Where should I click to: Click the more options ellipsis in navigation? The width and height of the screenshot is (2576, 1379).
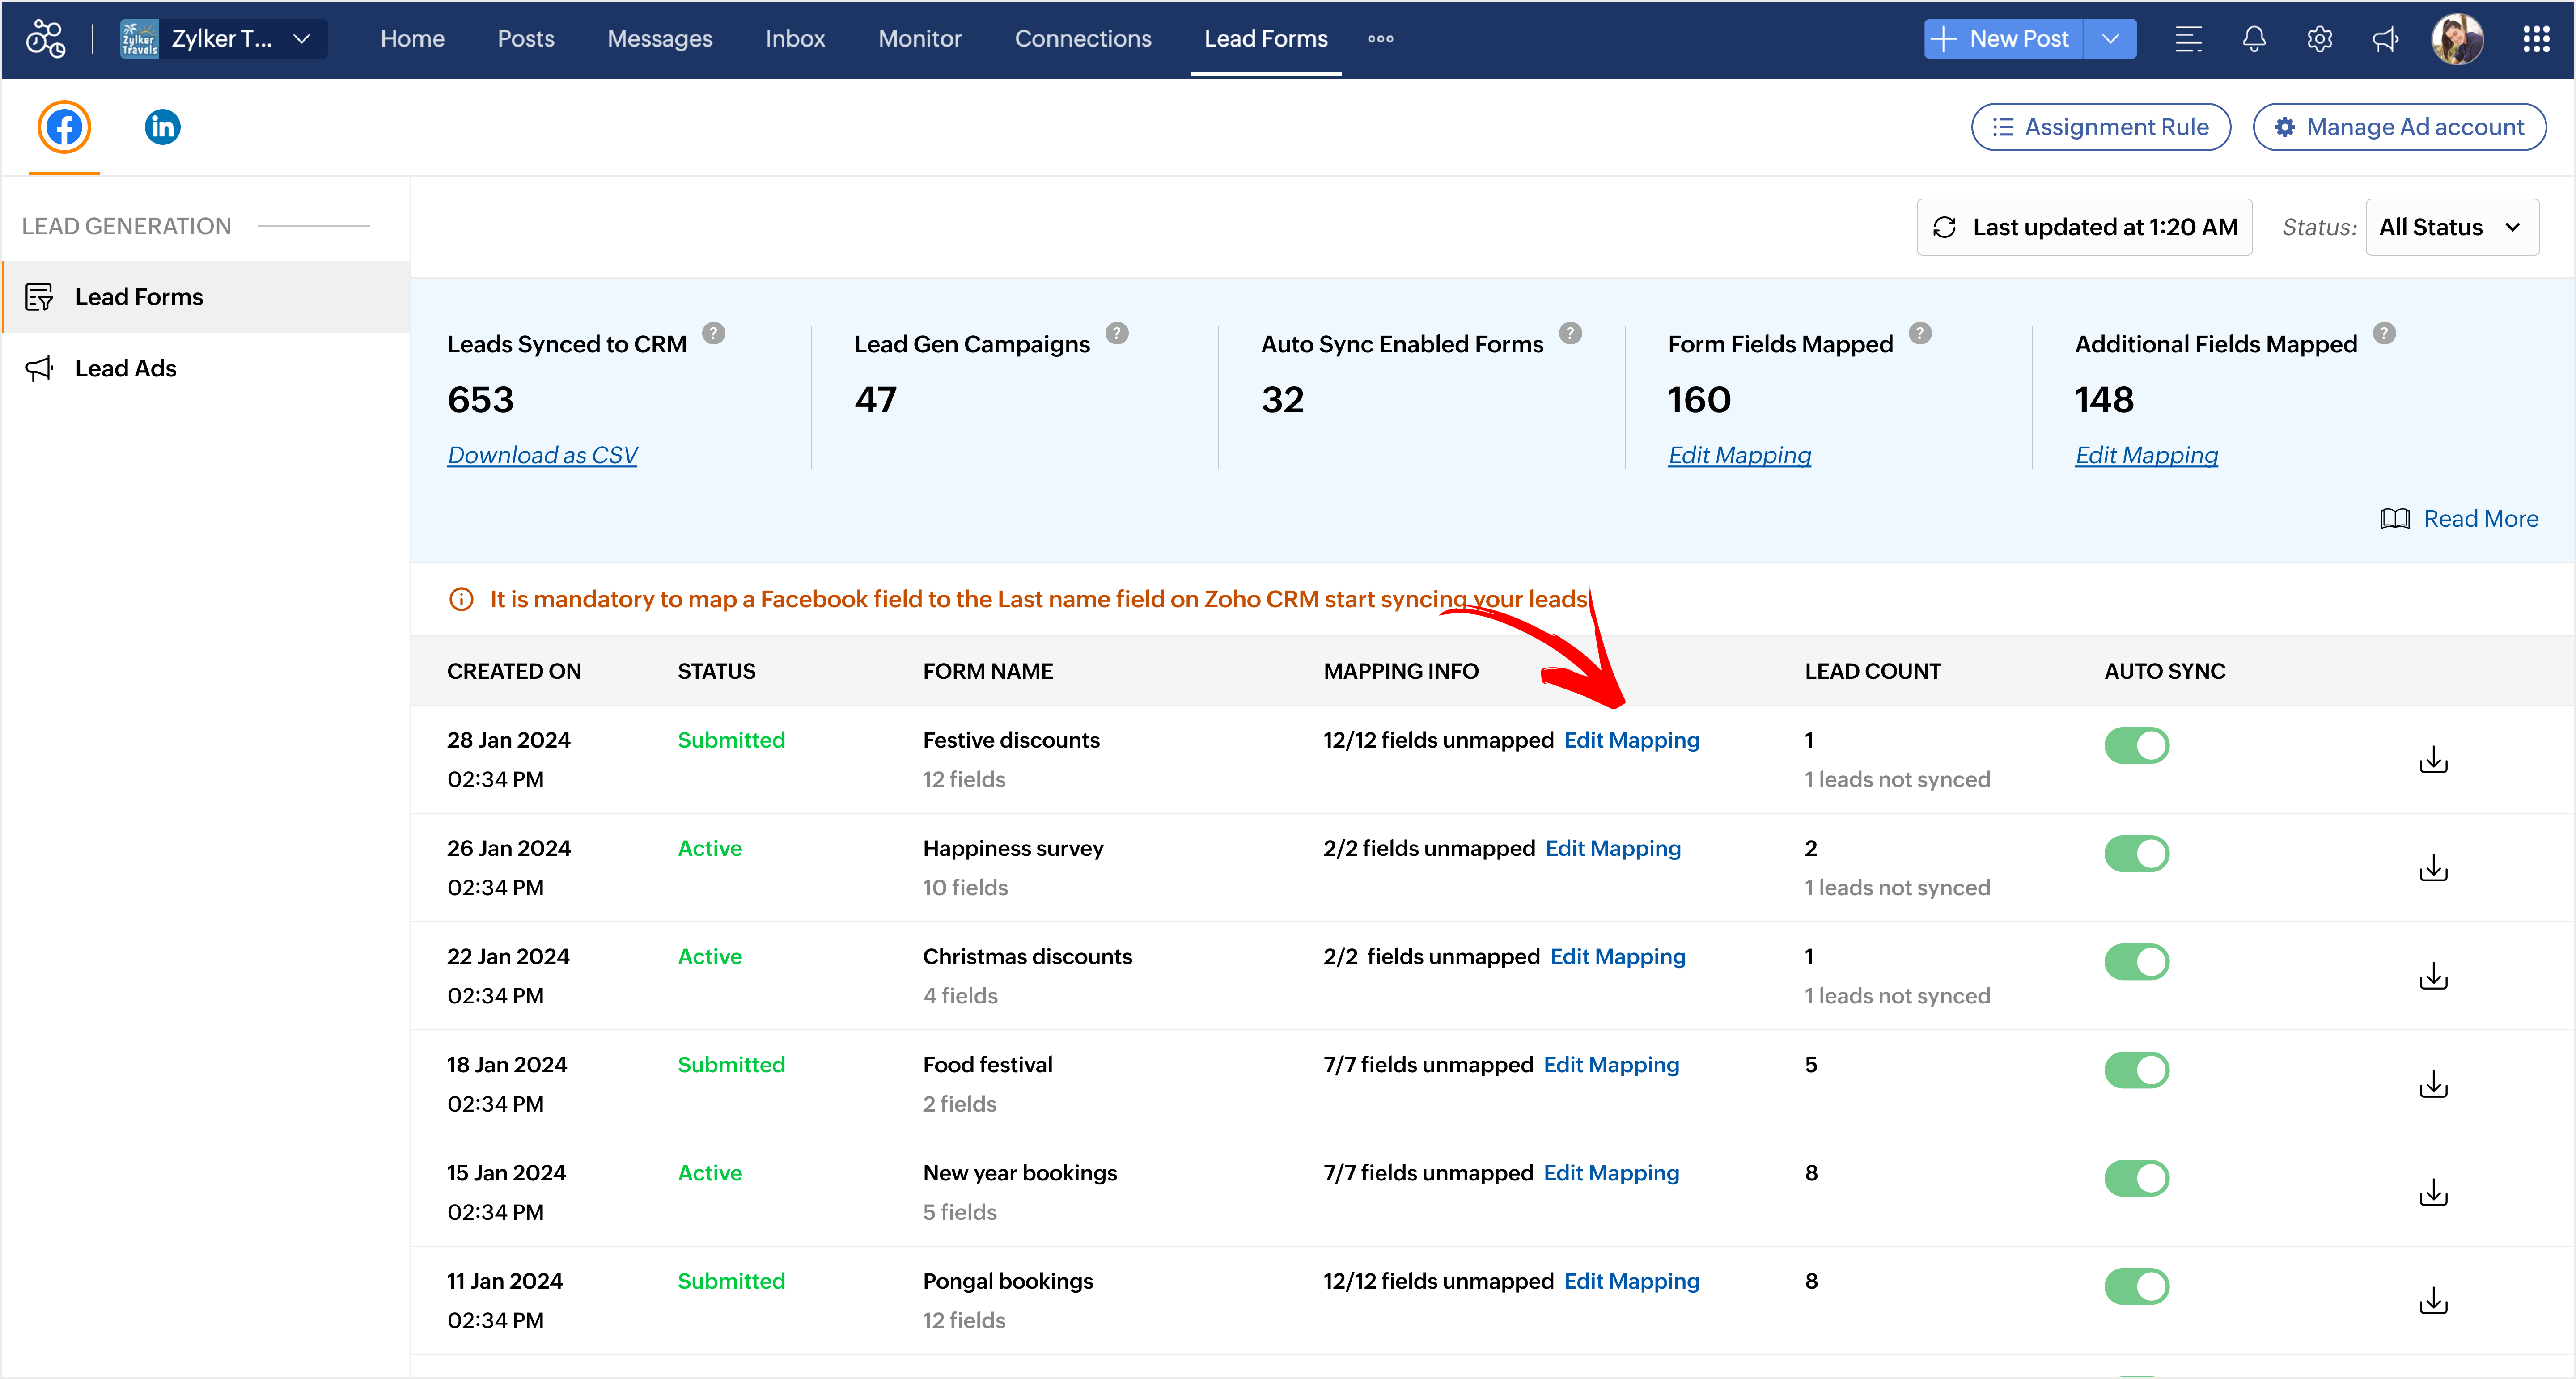[1380, 39]
